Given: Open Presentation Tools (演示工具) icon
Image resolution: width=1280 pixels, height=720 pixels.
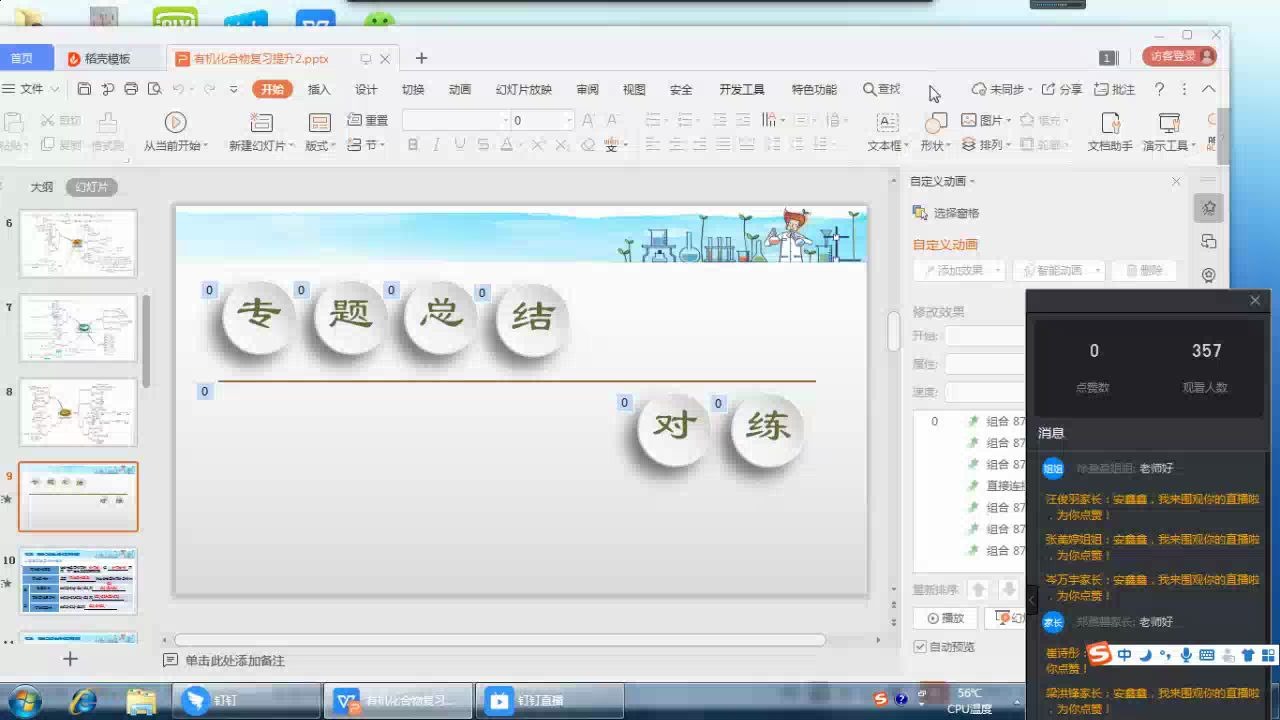Looking at the screenshot, I should click(1169, 122).
